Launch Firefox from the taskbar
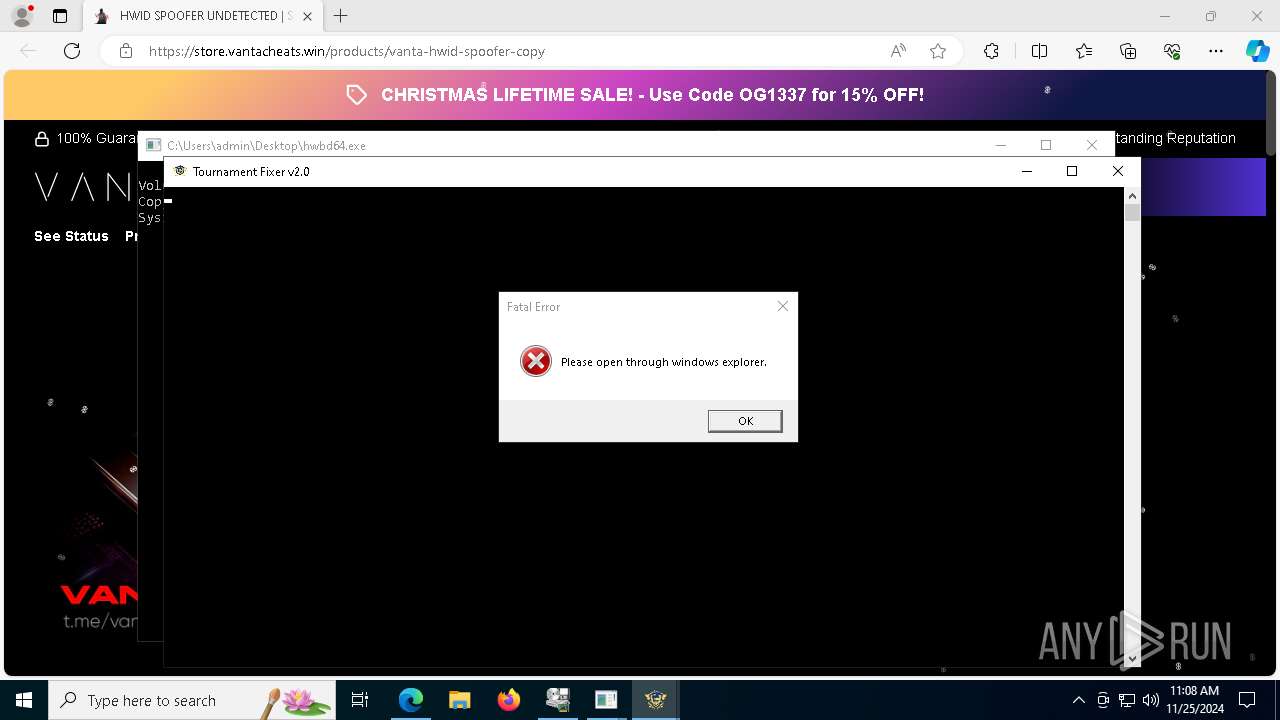Image resolution: width=1280 pixels, height=720 pixels. pyautogui.click(x=509, y=700)
